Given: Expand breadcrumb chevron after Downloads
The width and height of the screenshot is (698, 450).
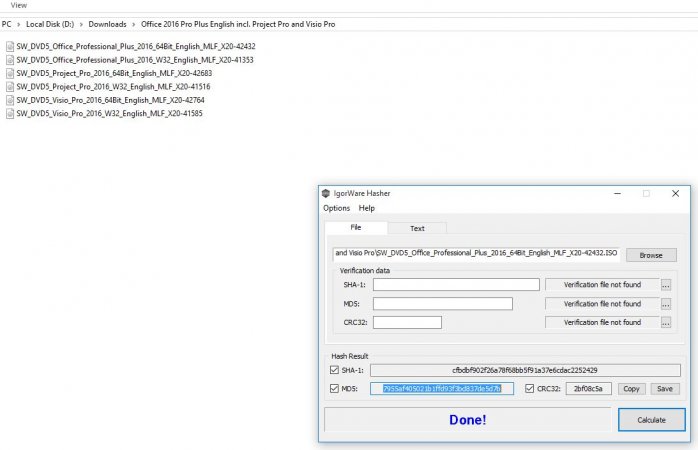Looking at the screenshot, I should (134, 24).
